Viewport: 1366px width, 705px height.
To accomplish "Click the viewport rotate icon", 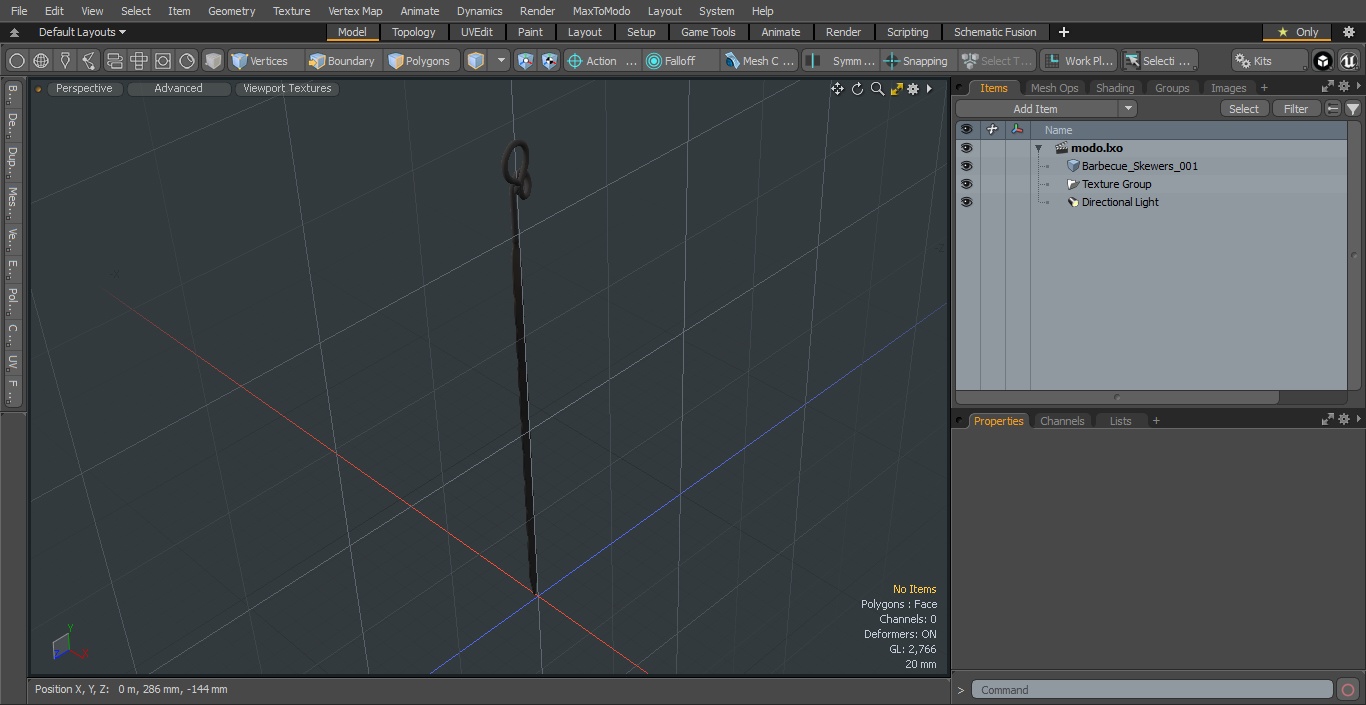I will point(857,89).
